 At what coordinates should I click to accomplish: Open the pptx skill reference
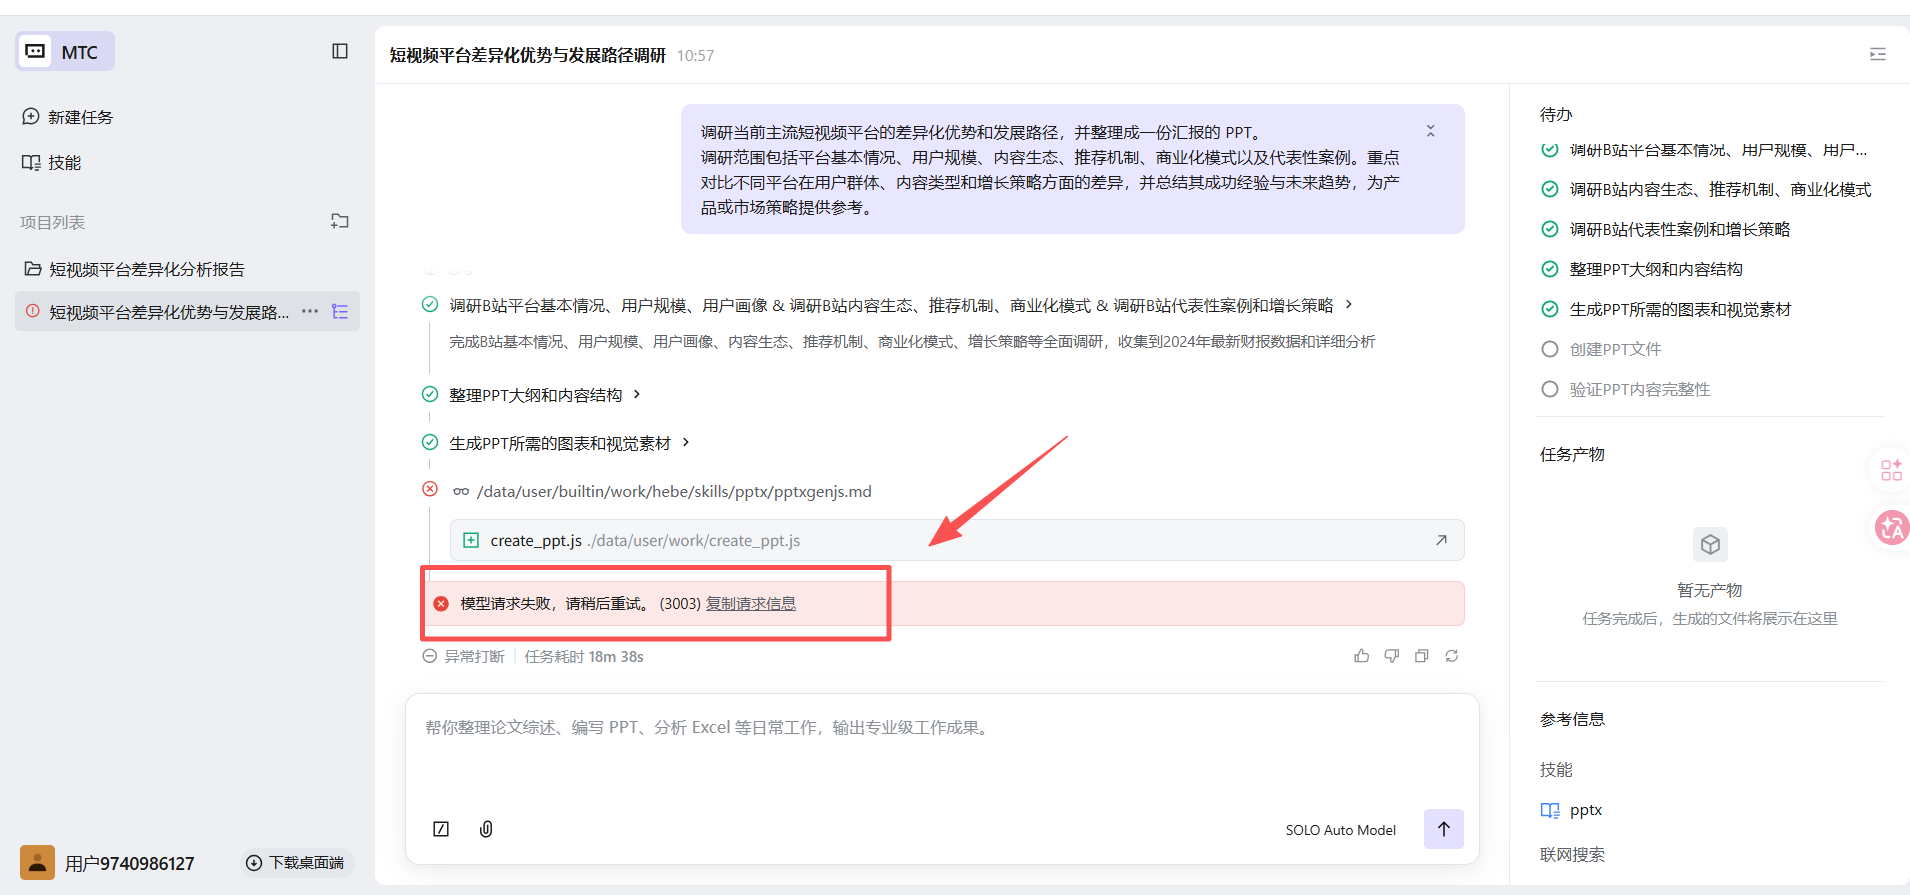pyautogui.click(x=1572, y=810)
